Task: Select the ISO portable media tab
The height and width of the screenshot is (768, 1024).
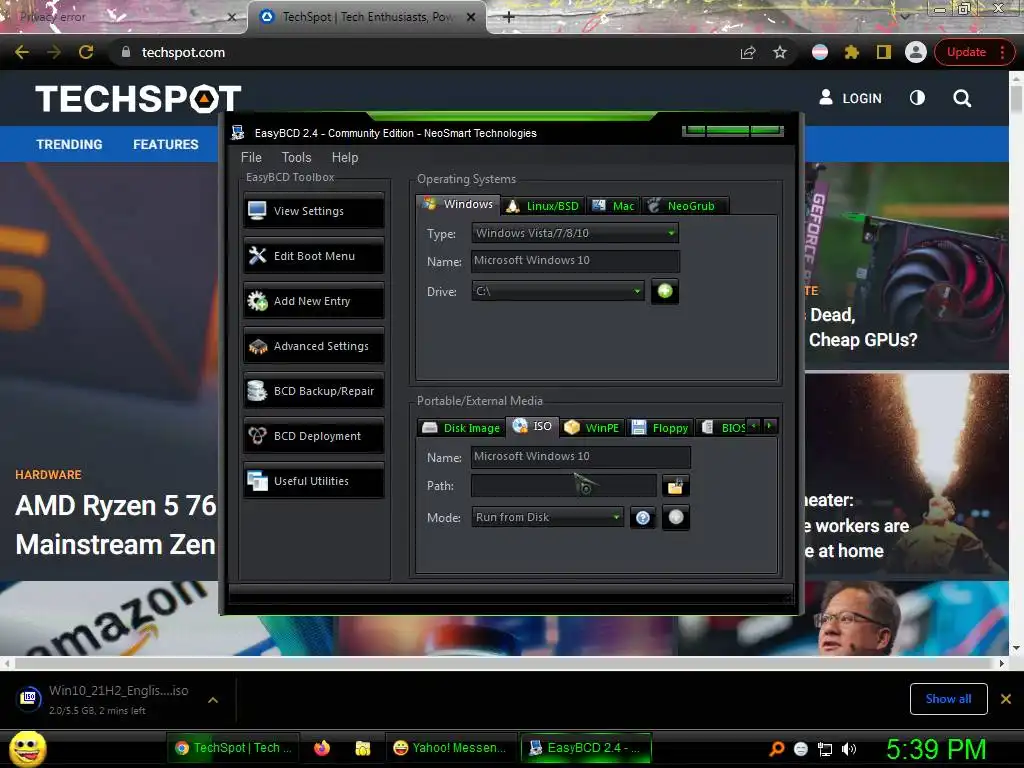Action: tap(534, 426)
